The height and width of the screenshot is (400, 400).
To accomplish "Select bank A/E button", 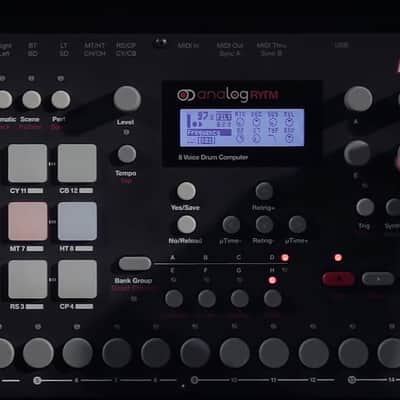I will click(174, 298).
